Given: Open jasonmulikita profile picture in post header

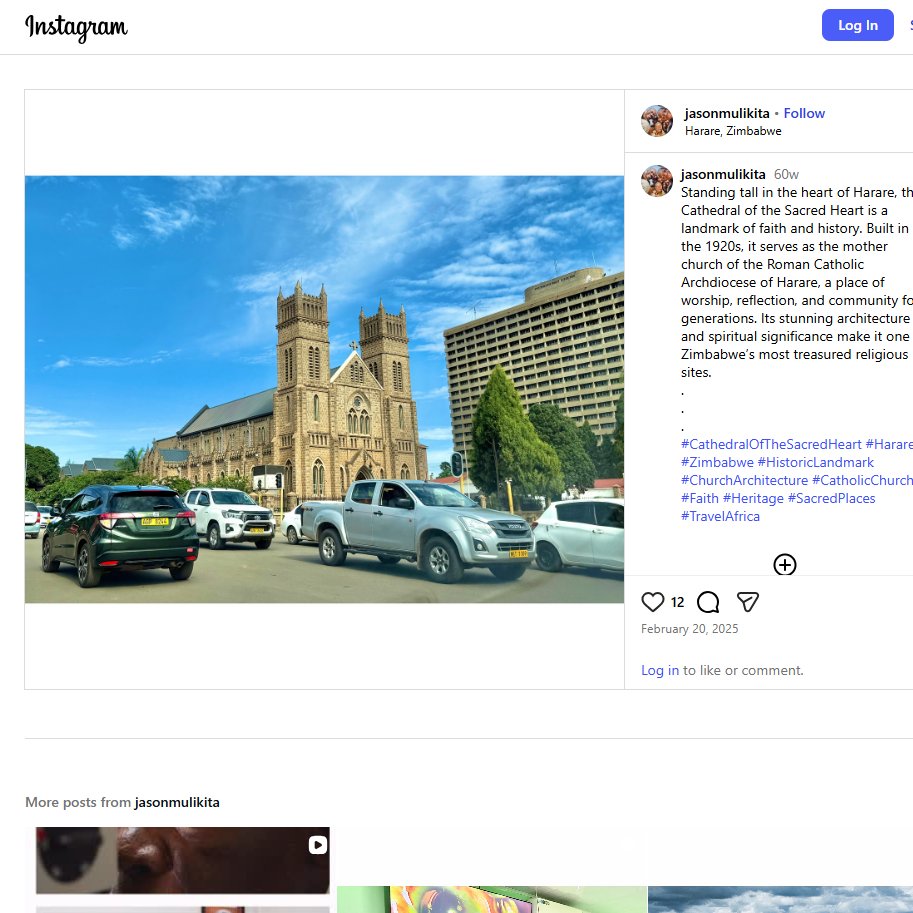Looking at the screenshot, I should point(657,121).
